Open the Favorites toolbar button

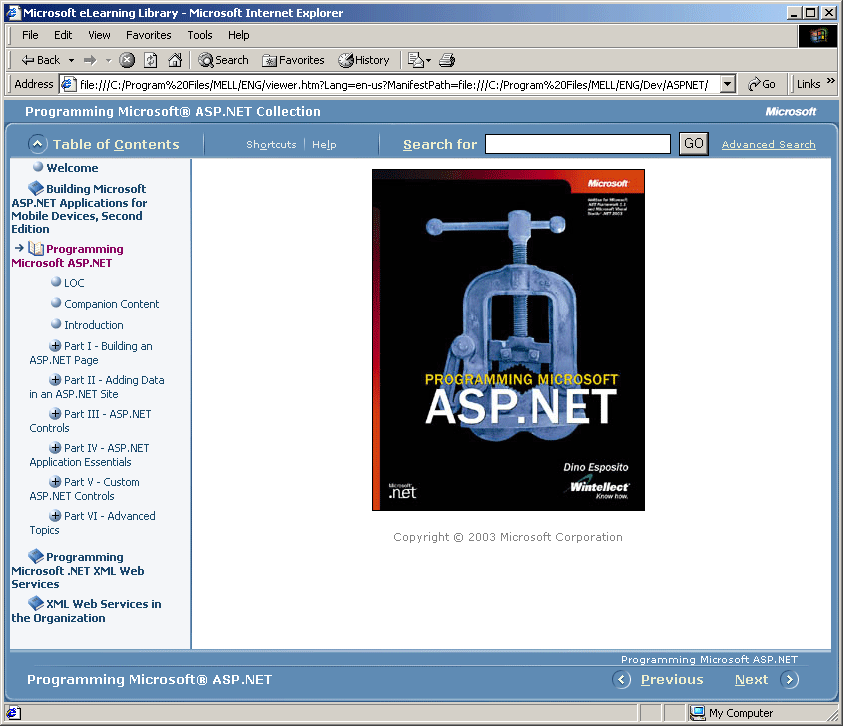[x=293, y=60]
